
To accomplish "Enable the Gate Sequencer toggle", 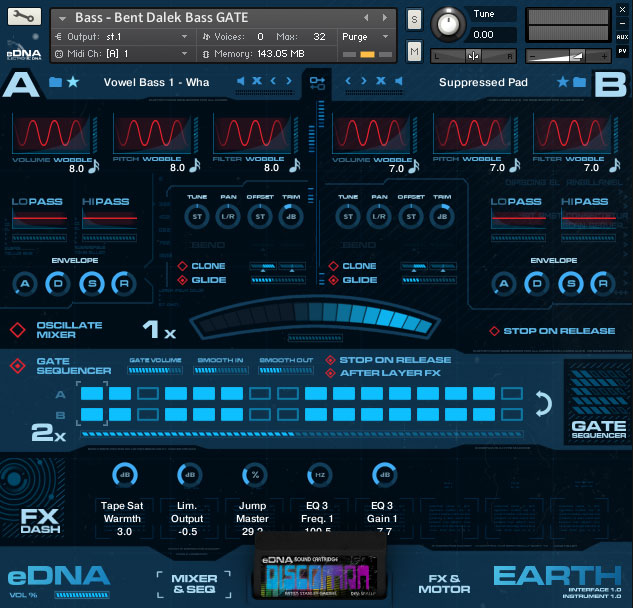I will click(x=17, y=366).
